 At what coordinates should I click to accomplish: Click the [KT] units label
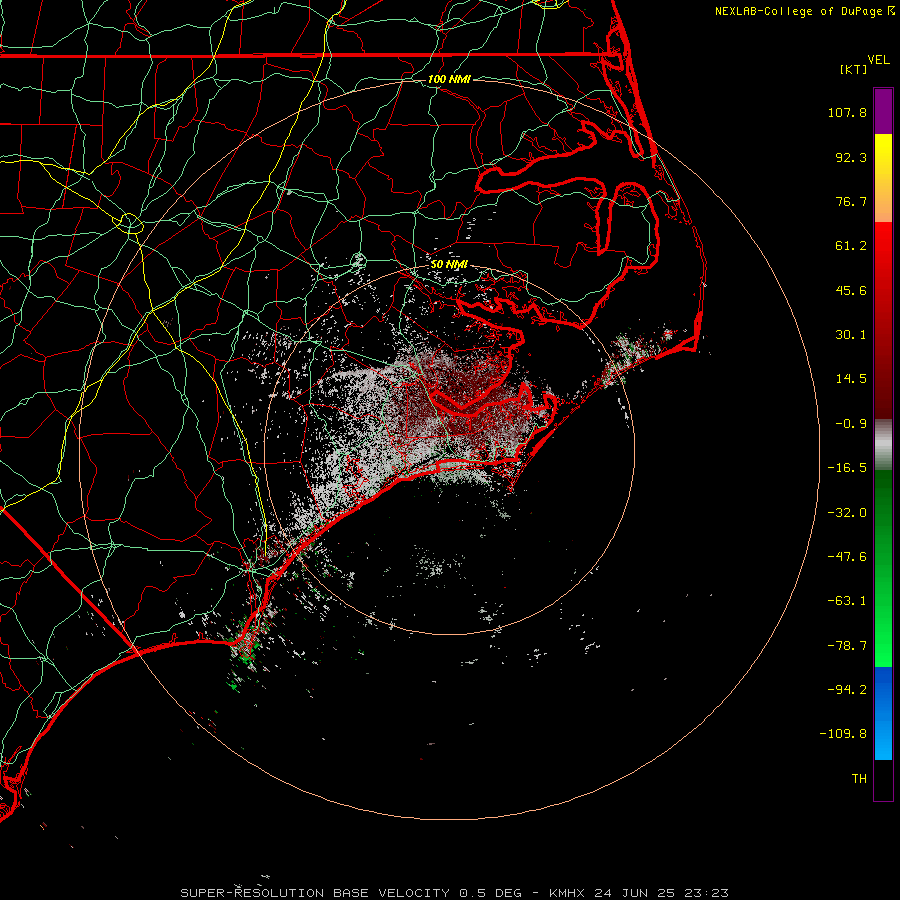pyautogui.click(x=854, y=69)
